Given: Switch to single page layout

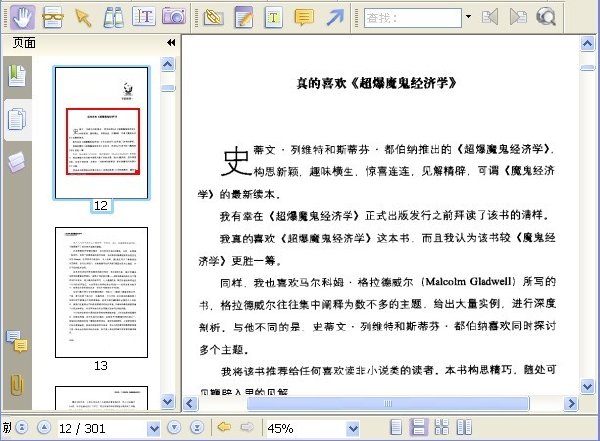Looking at the screenshot, I should coord(396,427).
